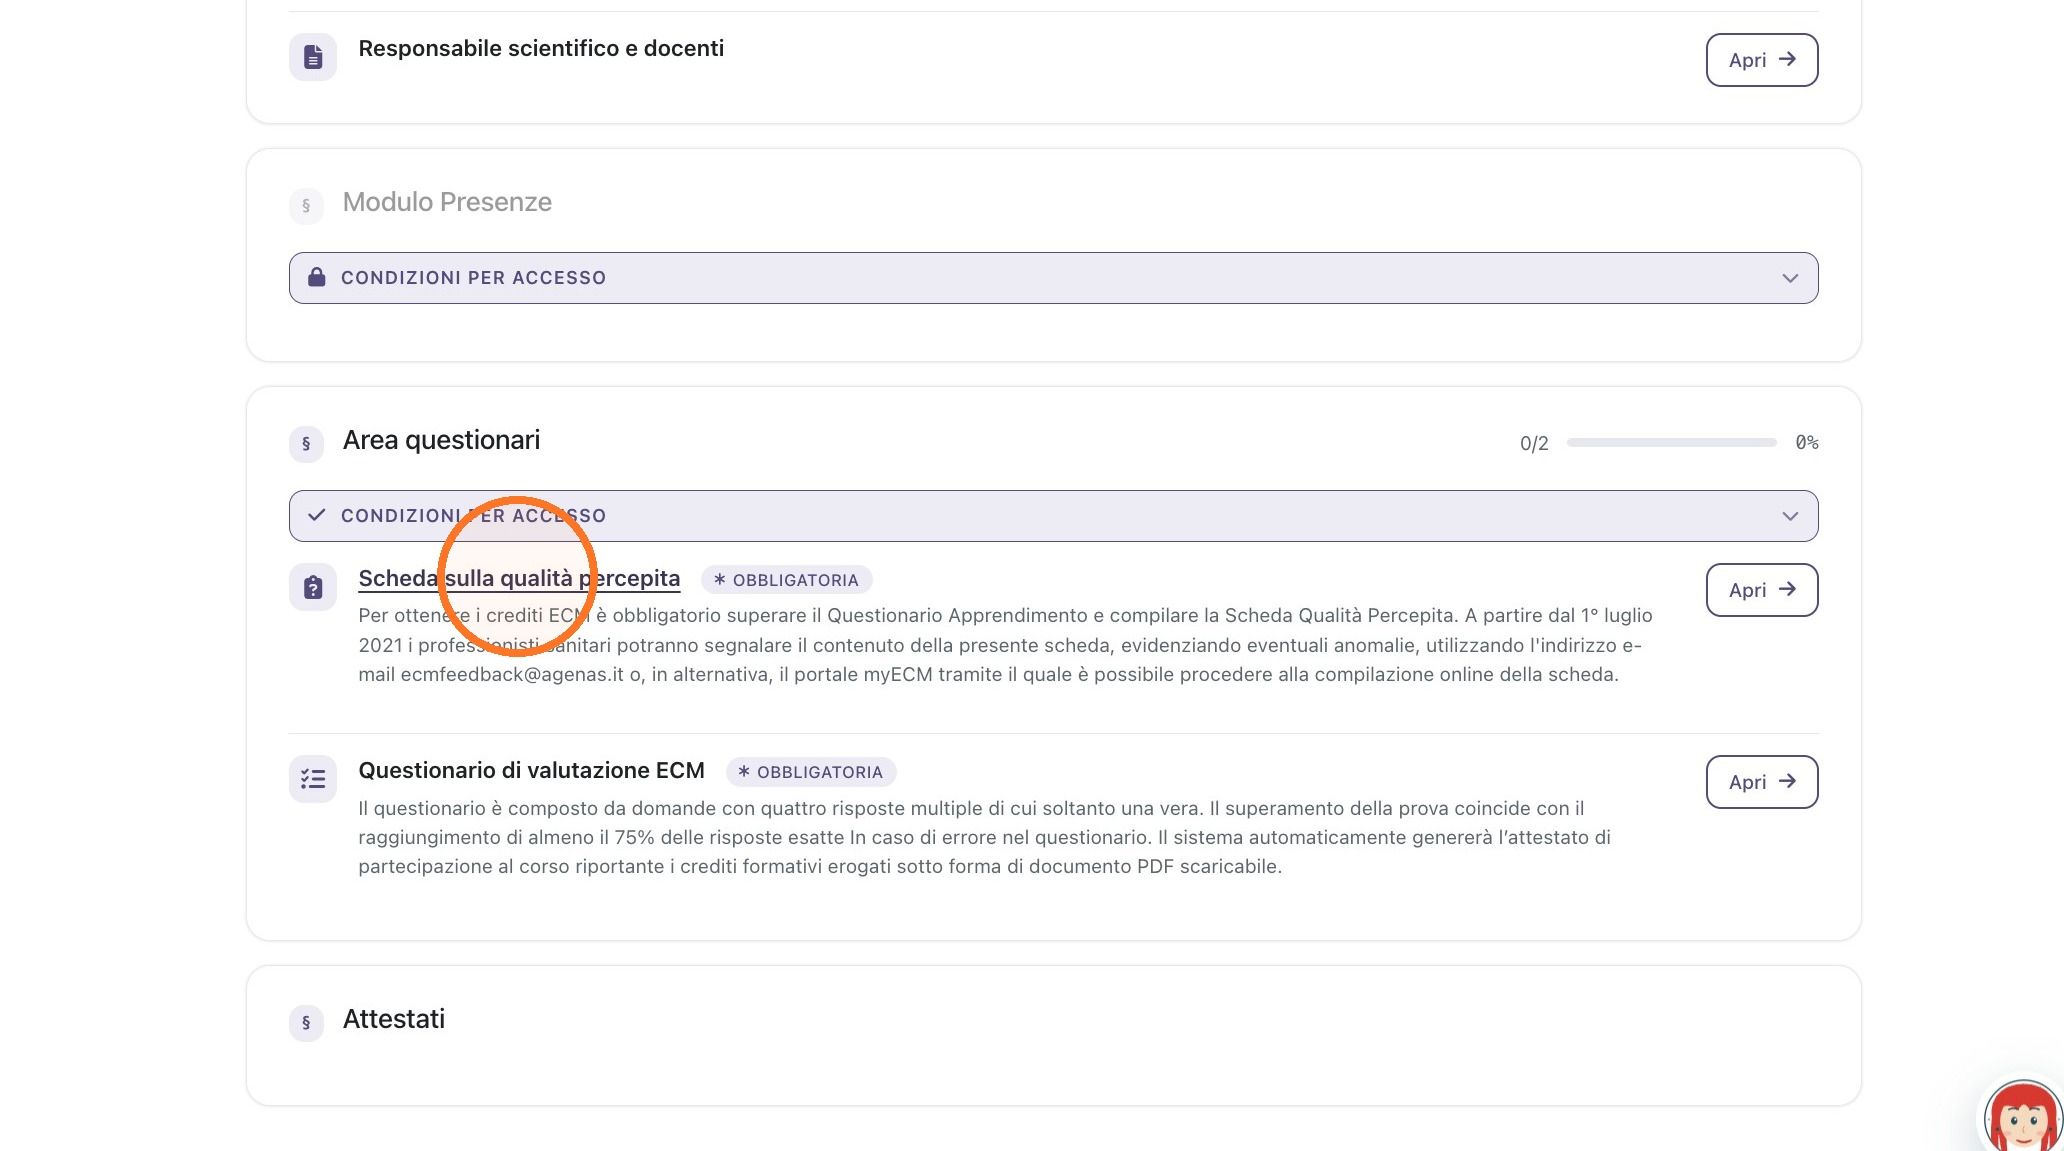Expand Modulo Presenze access conditions chevron
Image resolution: width=2064 pixels, height=1151 pixels.
[x=1790, y=278]
